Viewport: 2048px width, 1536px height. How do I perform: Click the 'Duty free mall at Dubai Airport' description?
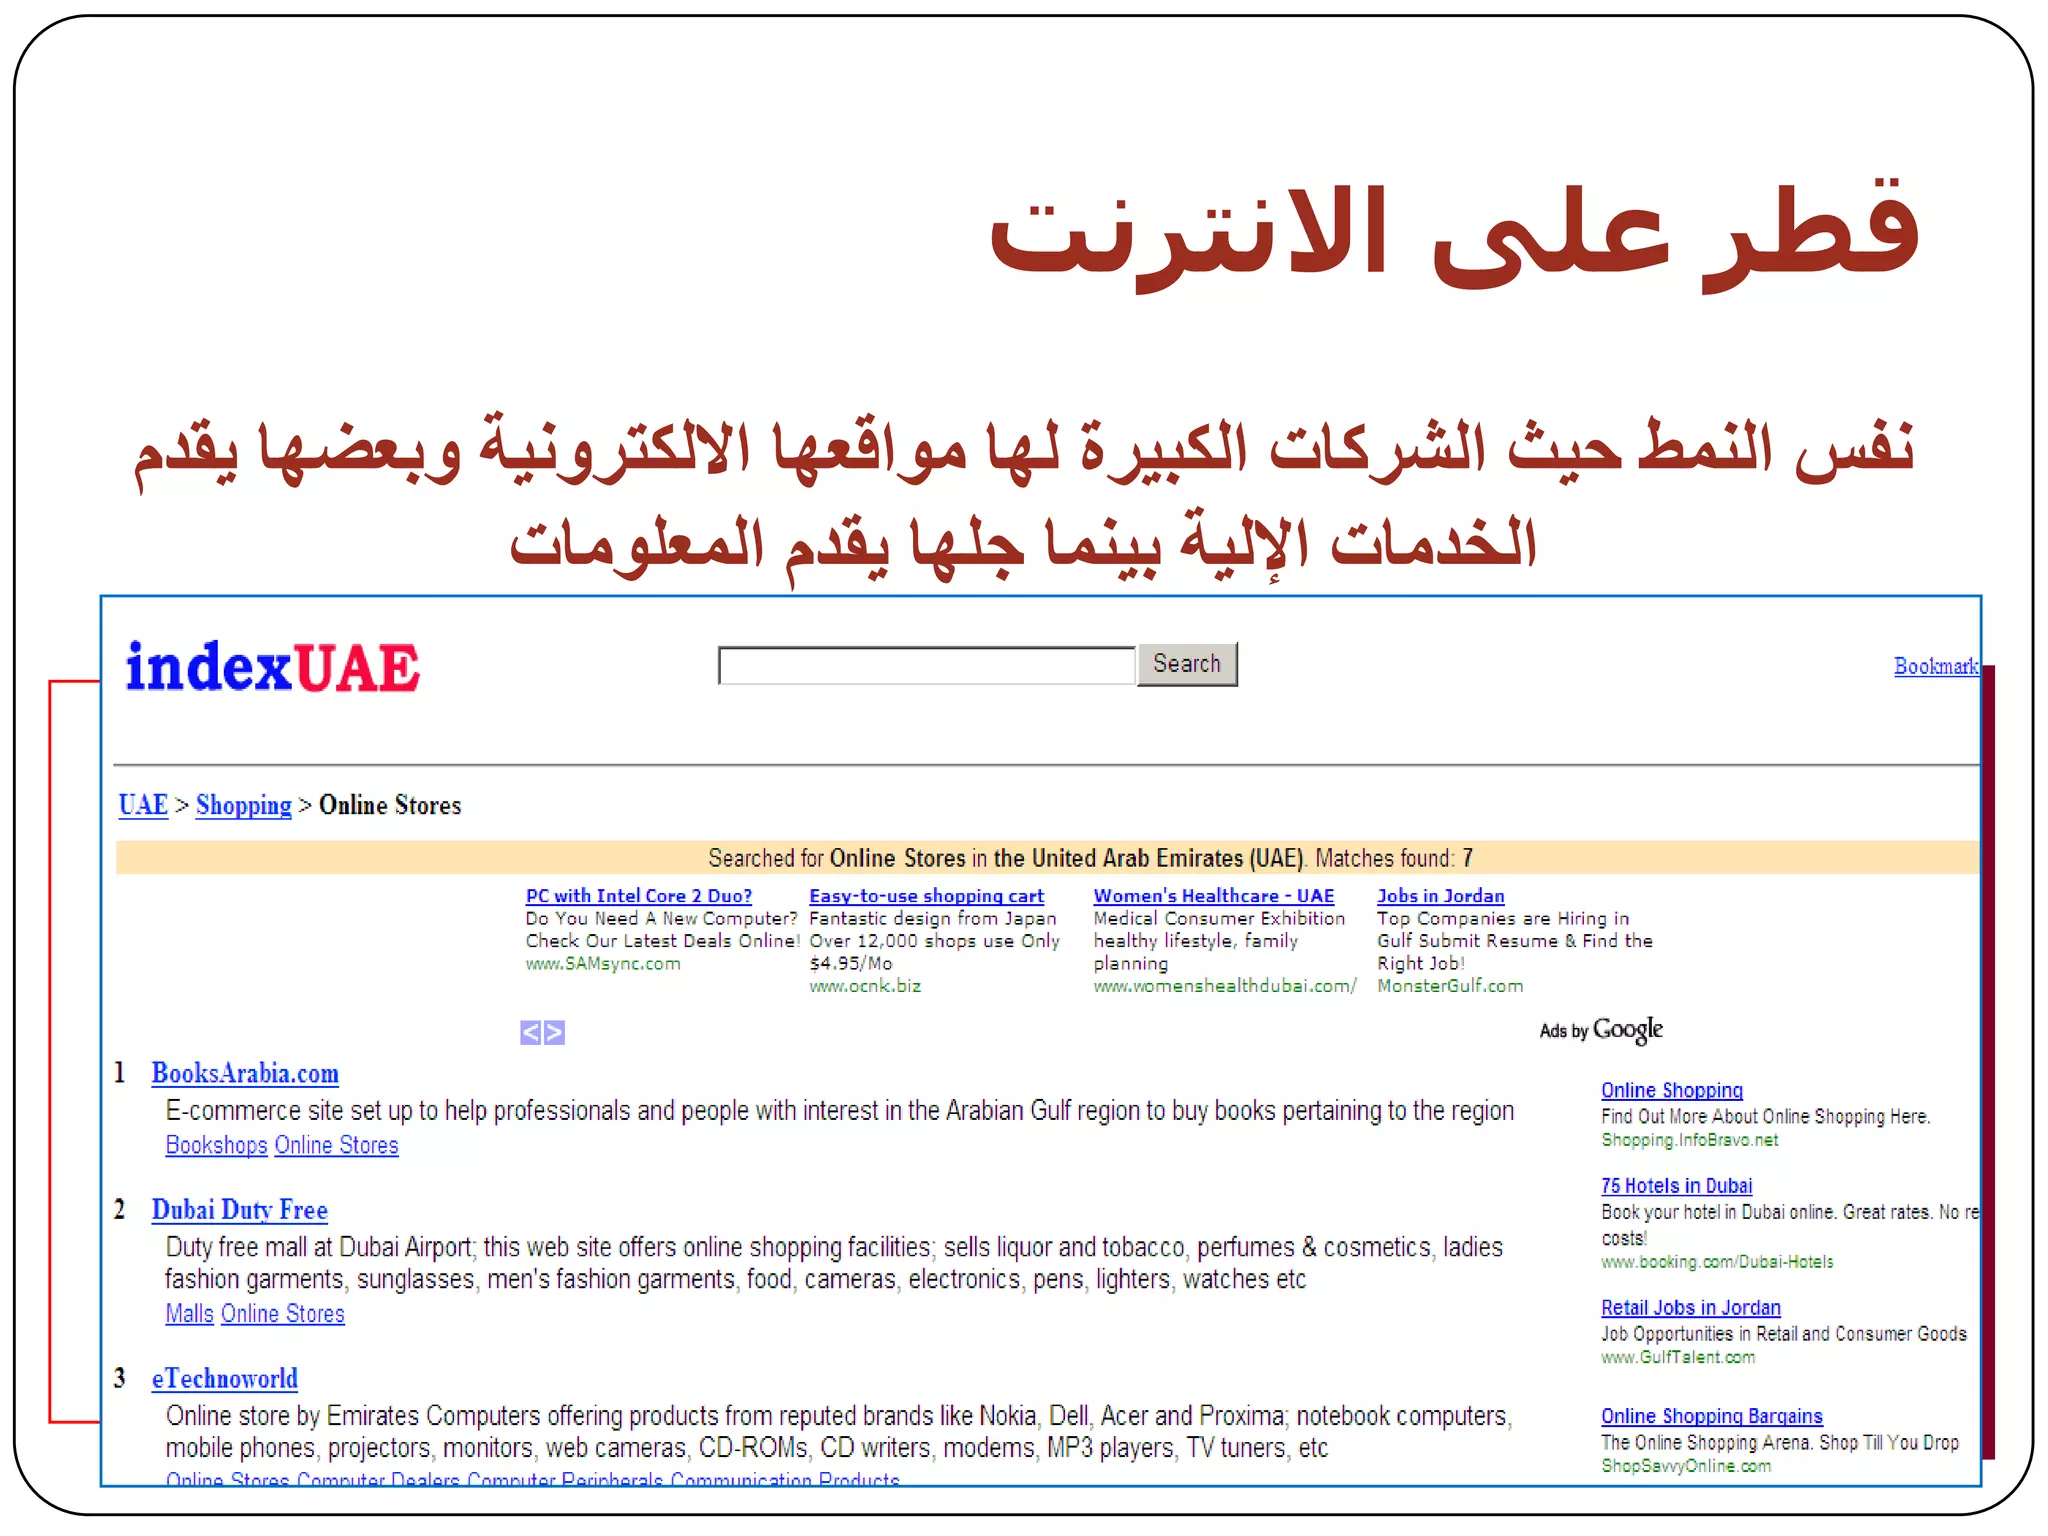pyautogui.click(x=834, y=1263)
